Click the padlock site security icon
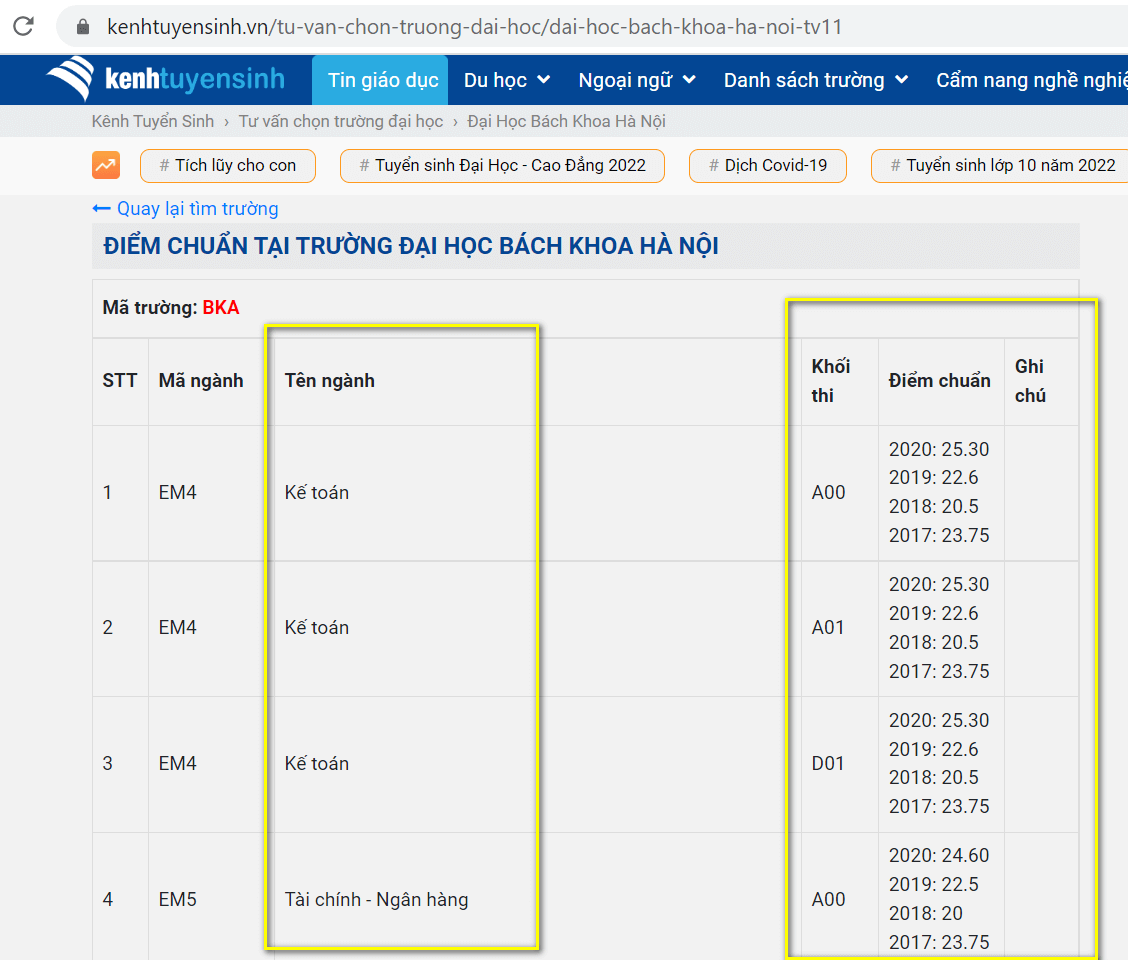The height and width of the screenshot is (960, 1128). pyautogui.click(x=83, y=27)
